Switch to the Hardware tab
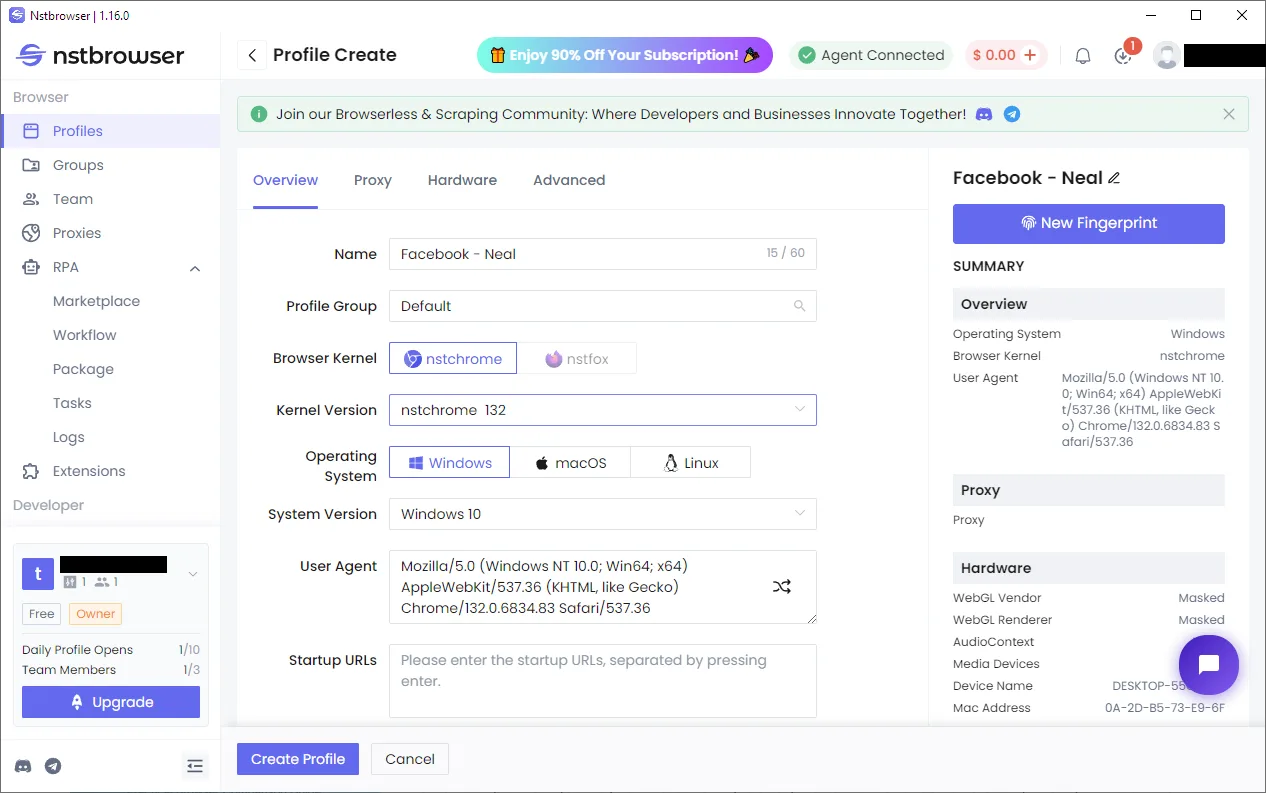Image resolution: width=1266 pixels, height=793 pixels. click(462, 180)
